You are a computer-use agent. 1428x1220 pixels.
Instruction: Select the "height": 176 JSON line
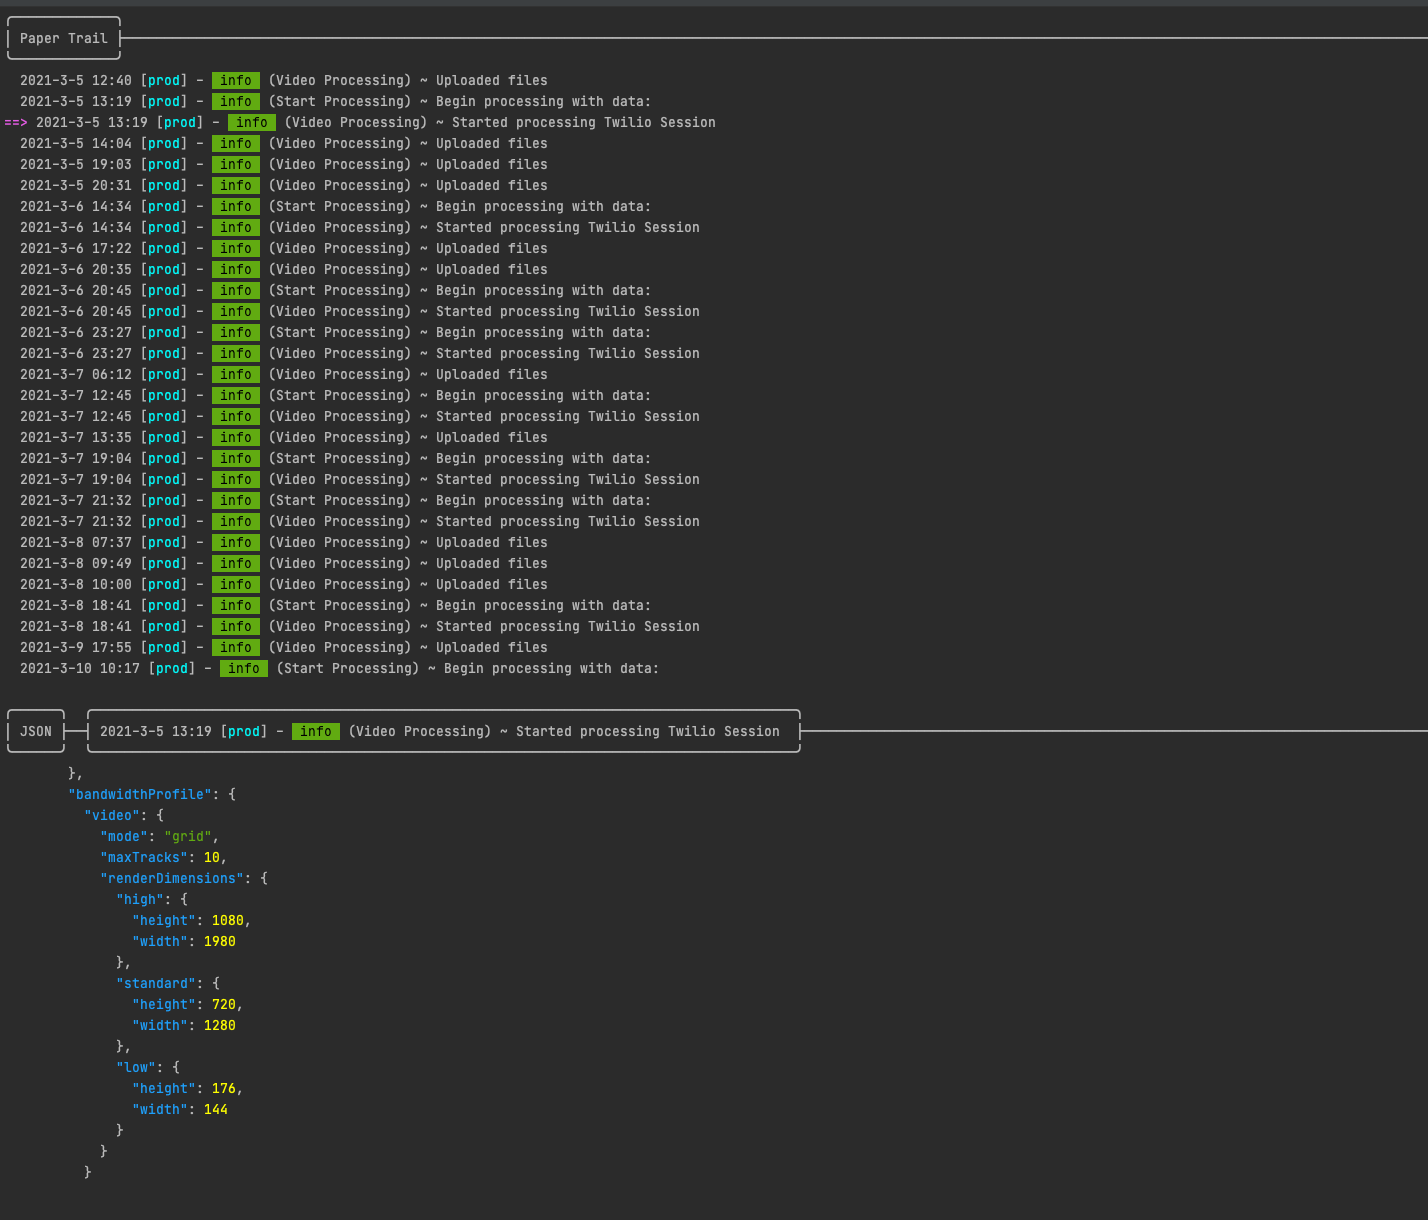[x=188, y=1088]
